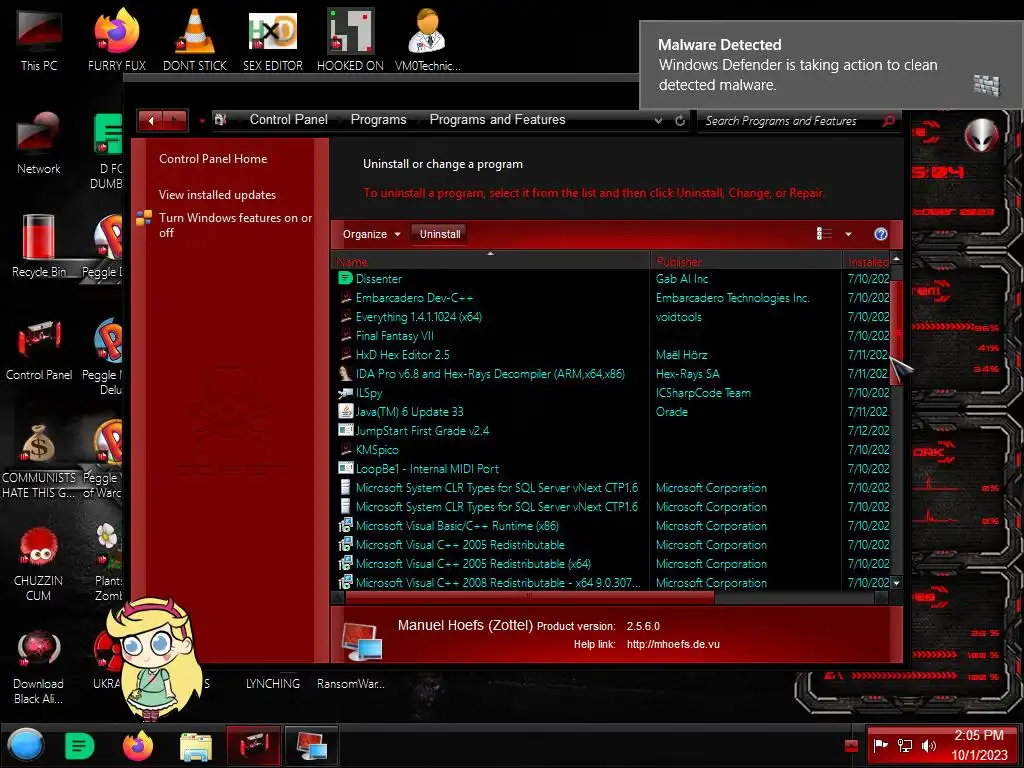Viewport: 1024px width, 768px height.
Task: Click Control Panel in the breadcrumb
Action: pos(289,120)
